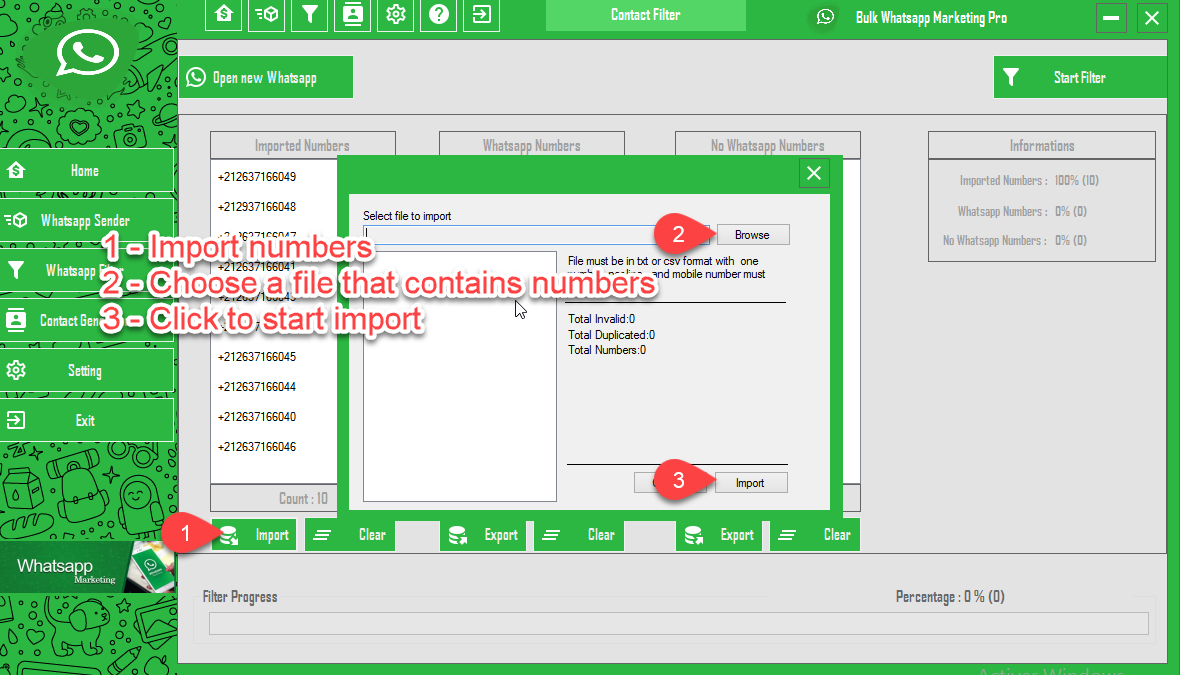
Task: Click the Start Filter button
Action: point(1079,78)
